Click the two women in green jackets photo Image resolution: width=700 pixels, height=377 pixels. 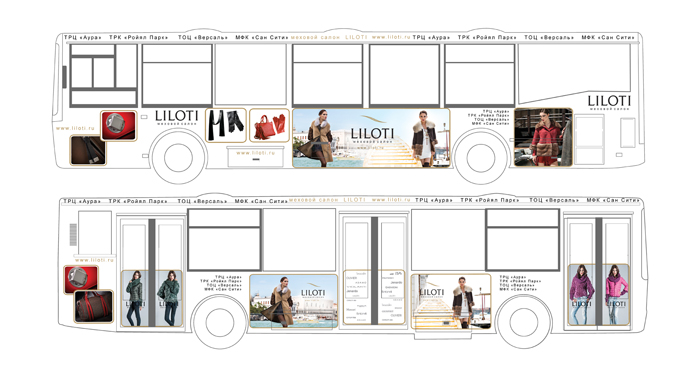coord(152,298)
